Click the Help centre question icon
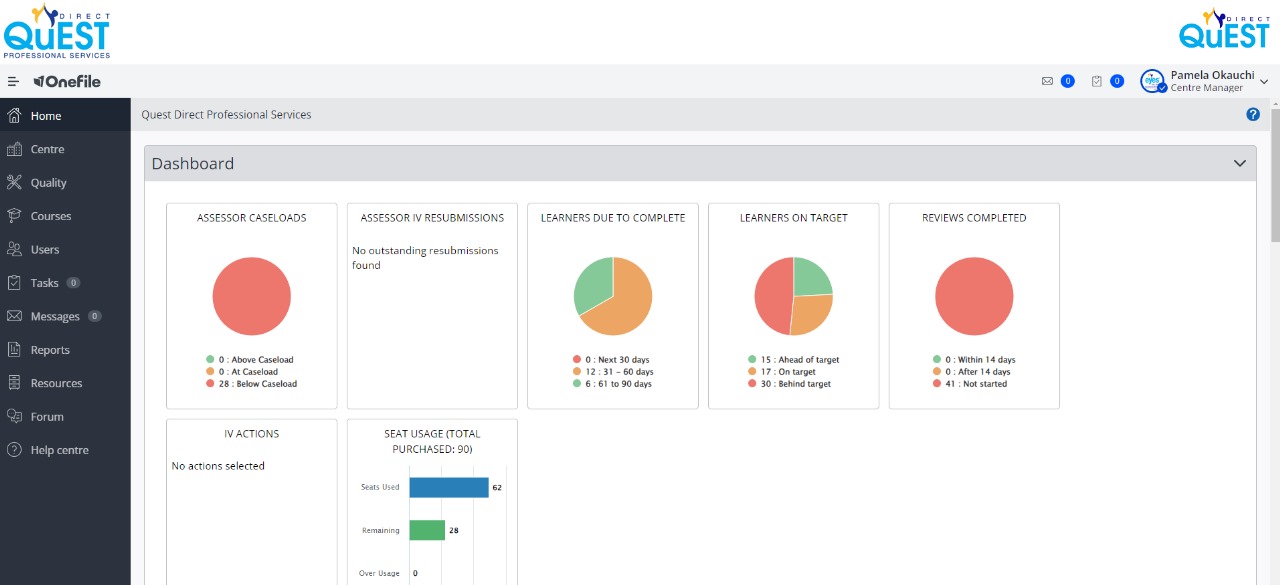Screen dimensions: 1280x585 point(14,450)
